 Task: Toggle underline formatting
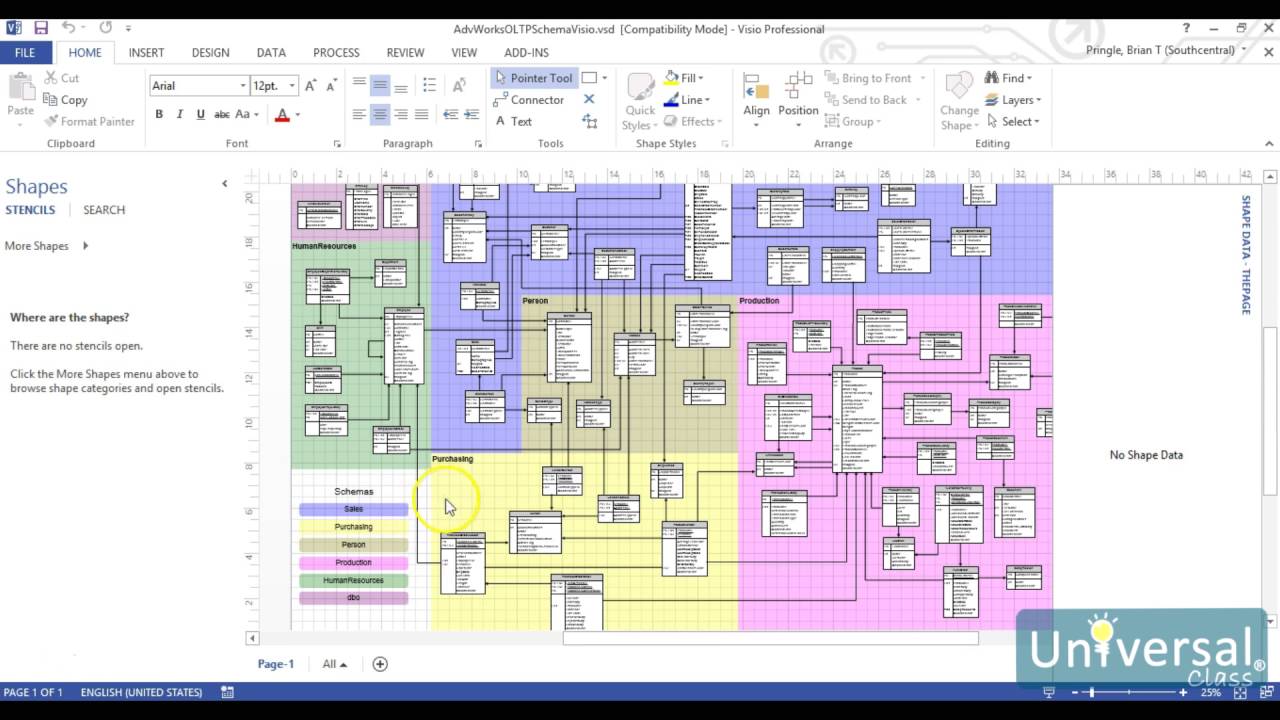click(x=201, y=115)
